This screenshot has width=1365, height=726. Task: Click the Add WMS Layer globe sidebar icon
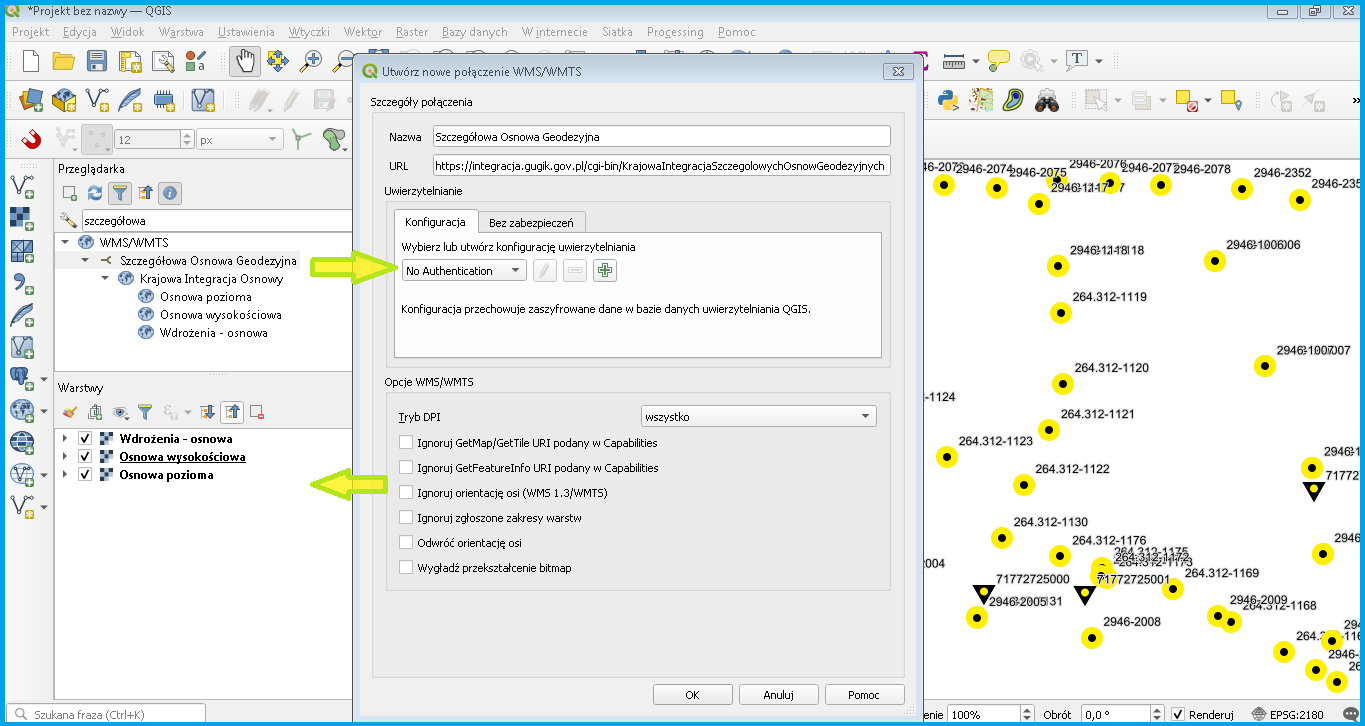click(x=22, y=409)
